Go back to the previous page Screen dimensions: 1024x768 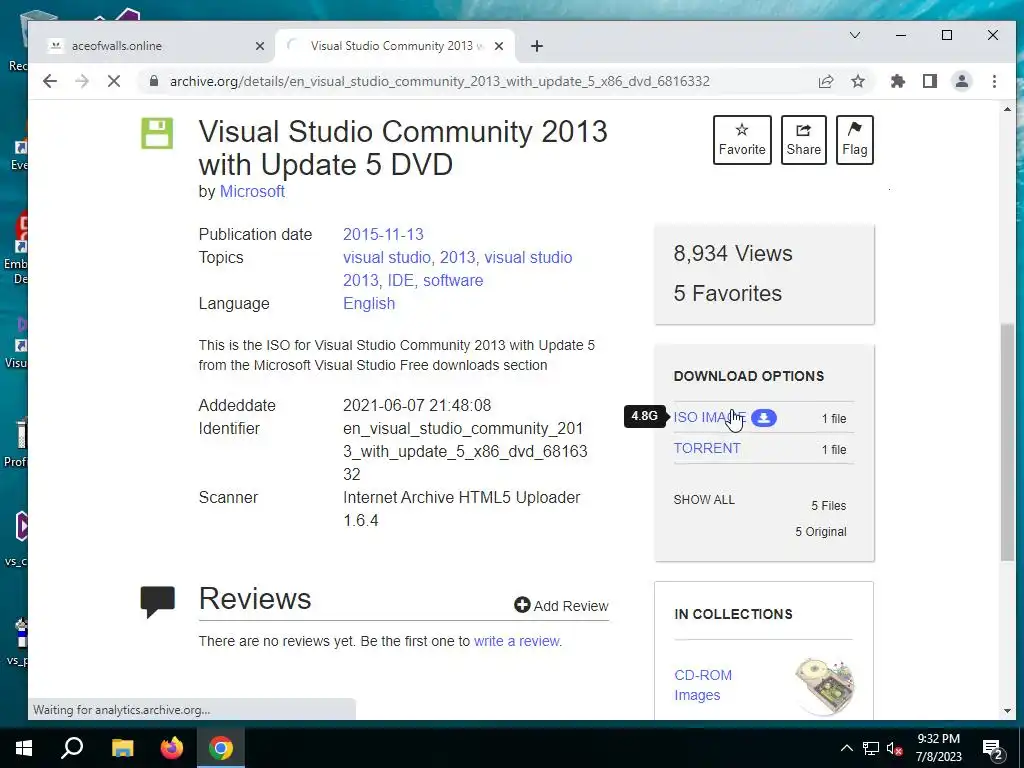point(50,81)
